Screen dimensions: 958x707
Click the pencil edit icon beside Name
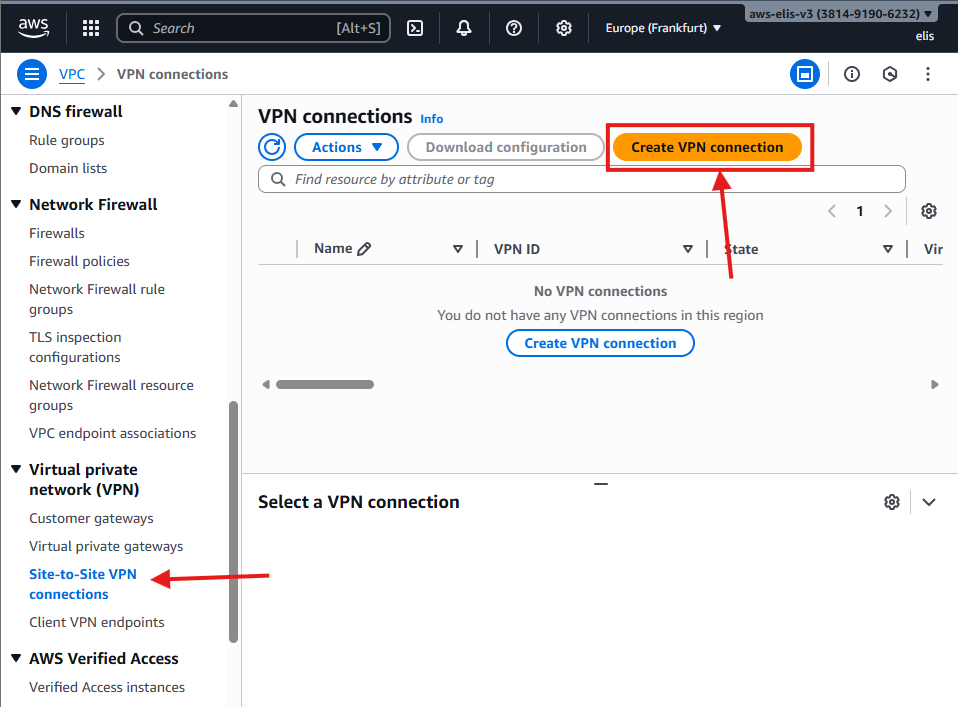pyautogui.click(x=364, y=249)
